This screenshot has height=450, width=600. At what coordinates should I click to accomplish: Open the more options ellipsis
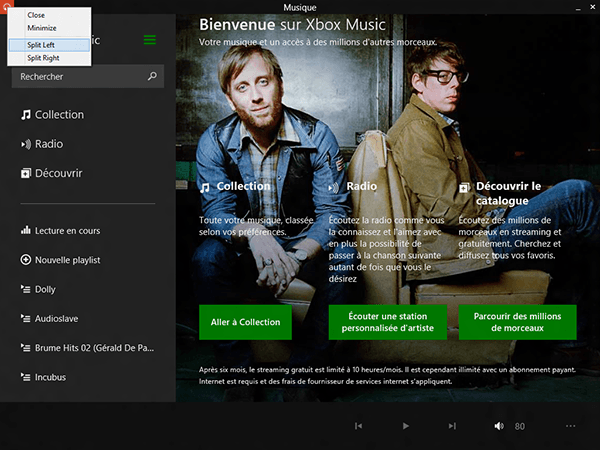(x=571, y=426)
